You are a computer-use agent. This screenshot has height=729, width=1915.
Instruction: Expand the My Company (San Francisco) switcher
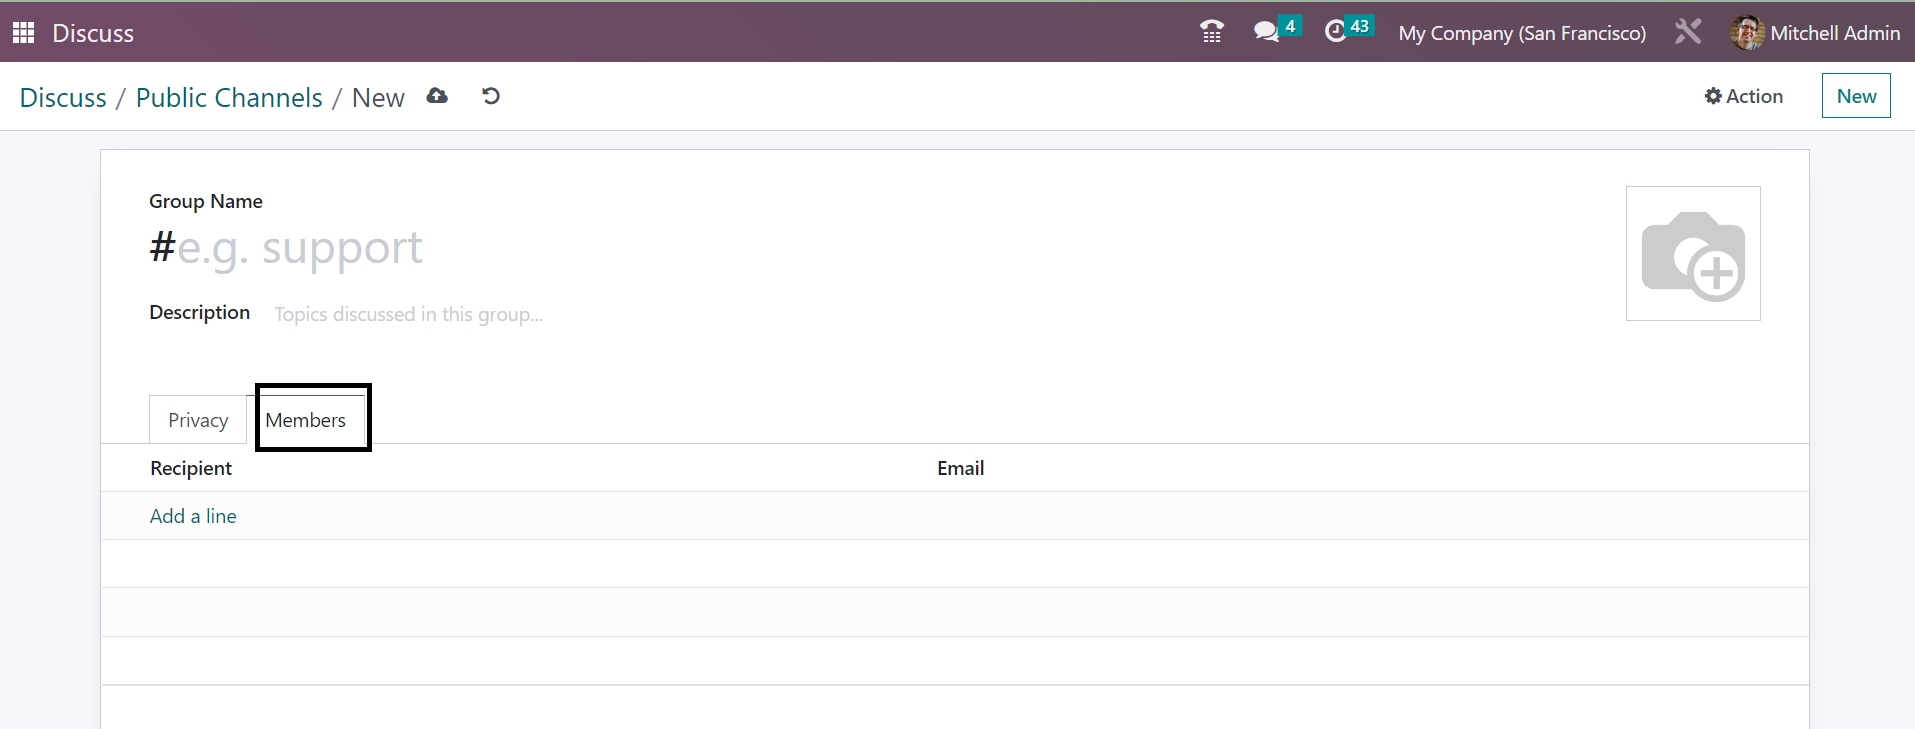point(1521,33)
